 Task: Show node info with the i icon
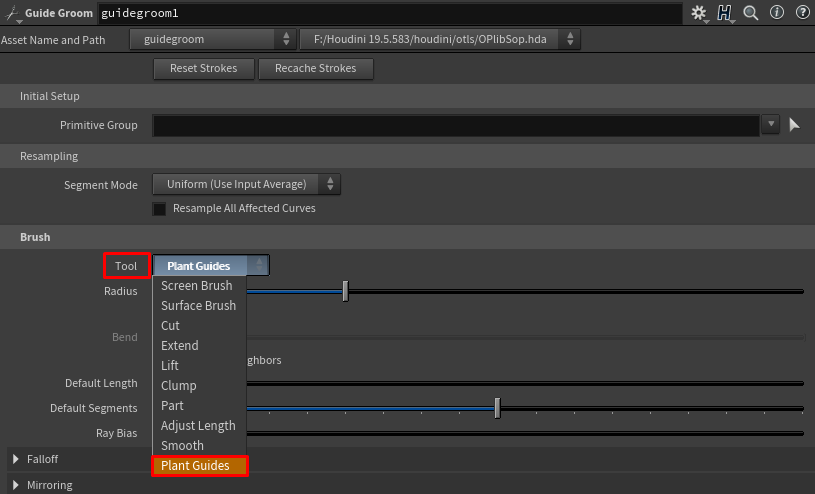click(x=777, y=13)
